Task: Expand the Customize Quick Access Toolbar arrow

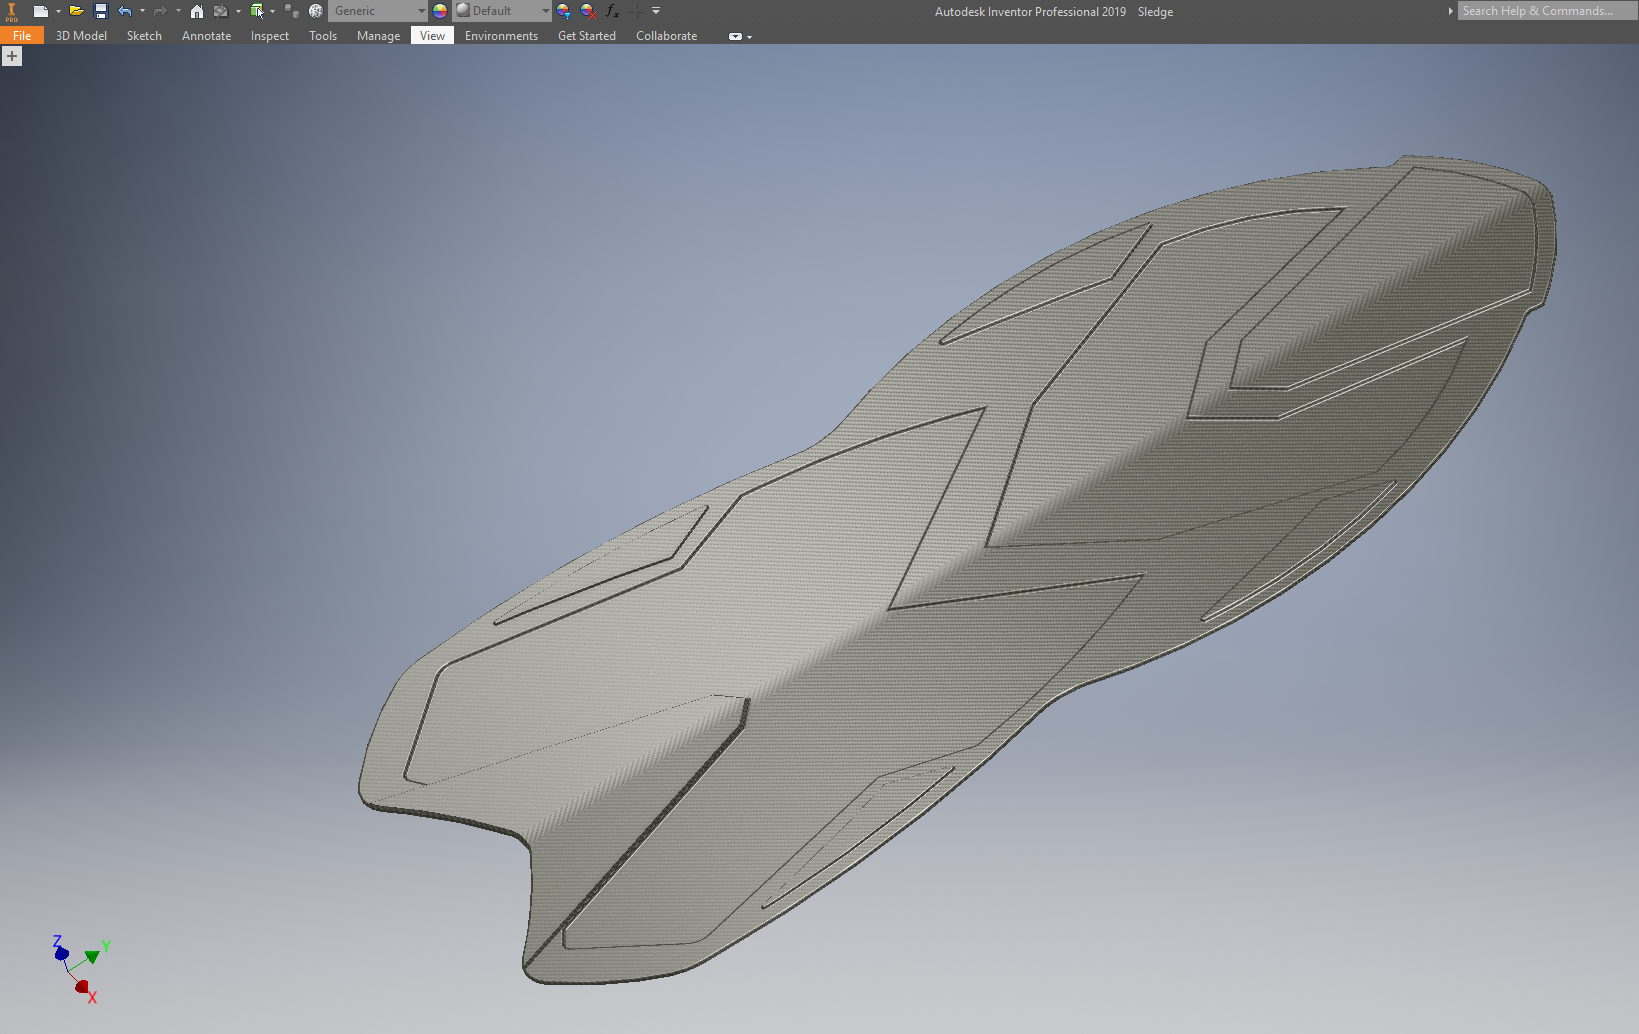Action: coord(656,11)
